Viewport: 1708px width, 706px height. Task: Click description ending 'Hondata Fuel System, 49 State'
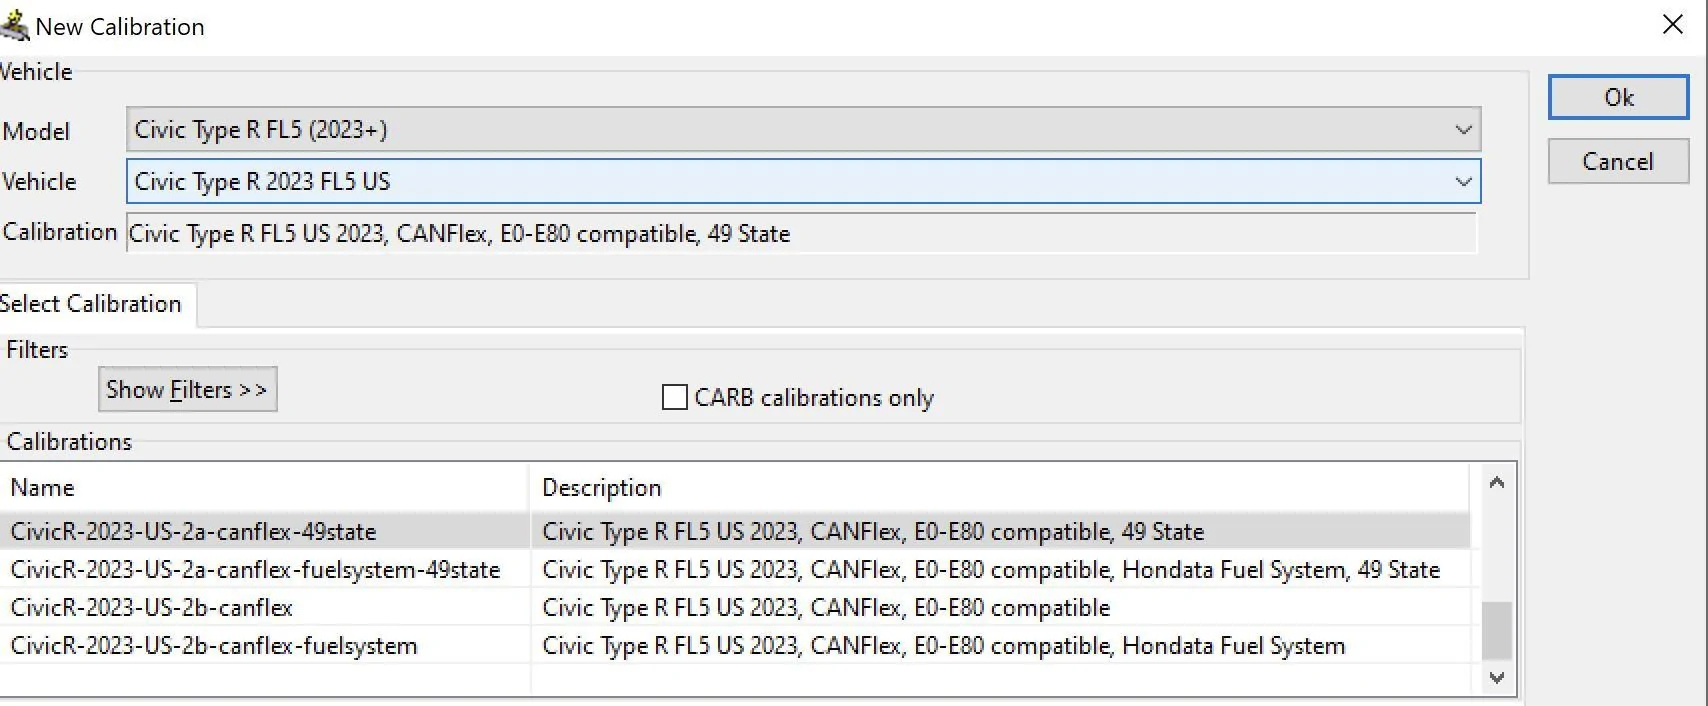click(990, 569)
